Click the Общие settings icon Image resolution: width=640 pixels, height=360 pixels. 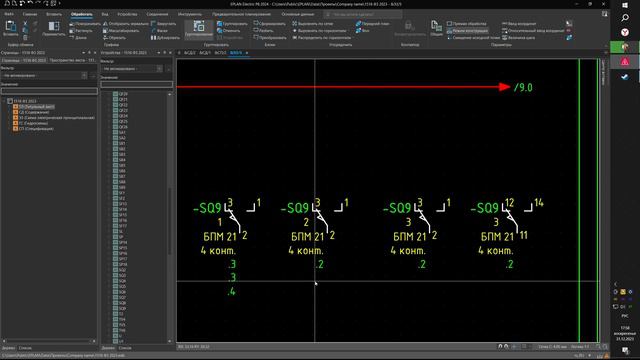(436, 29)
